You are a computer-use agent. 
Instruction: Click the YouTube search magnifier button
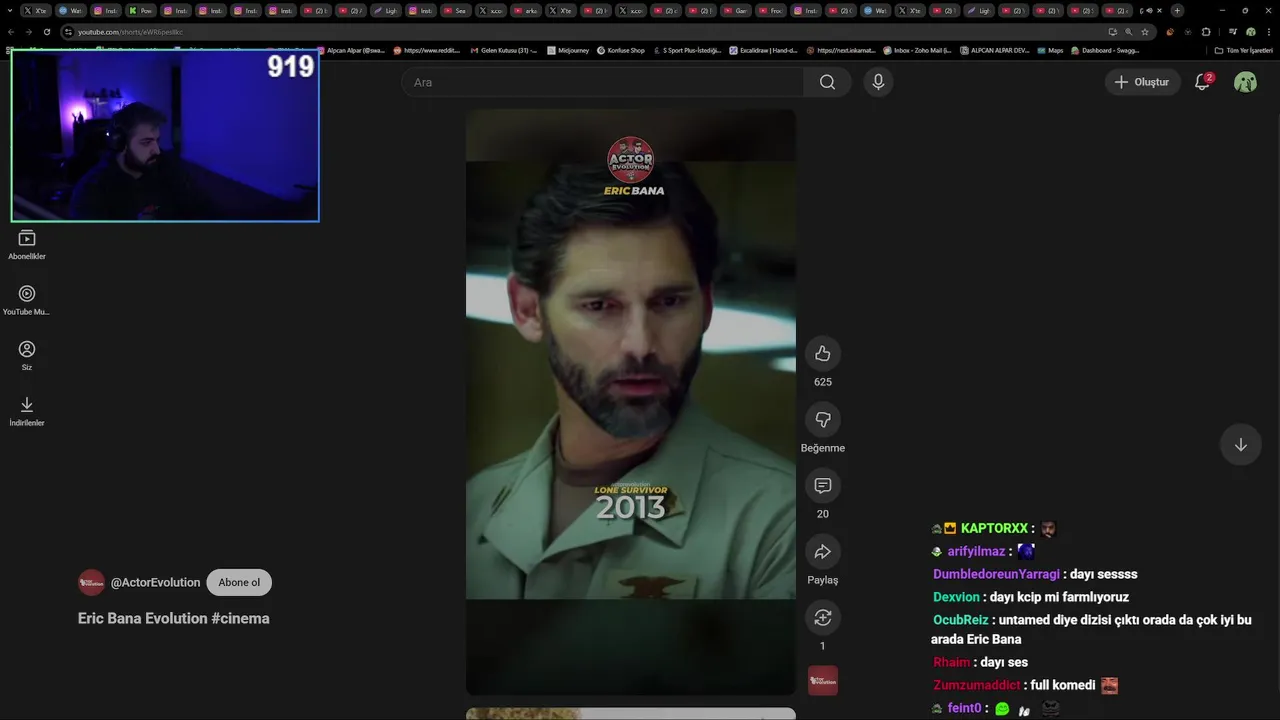(827, 82)
